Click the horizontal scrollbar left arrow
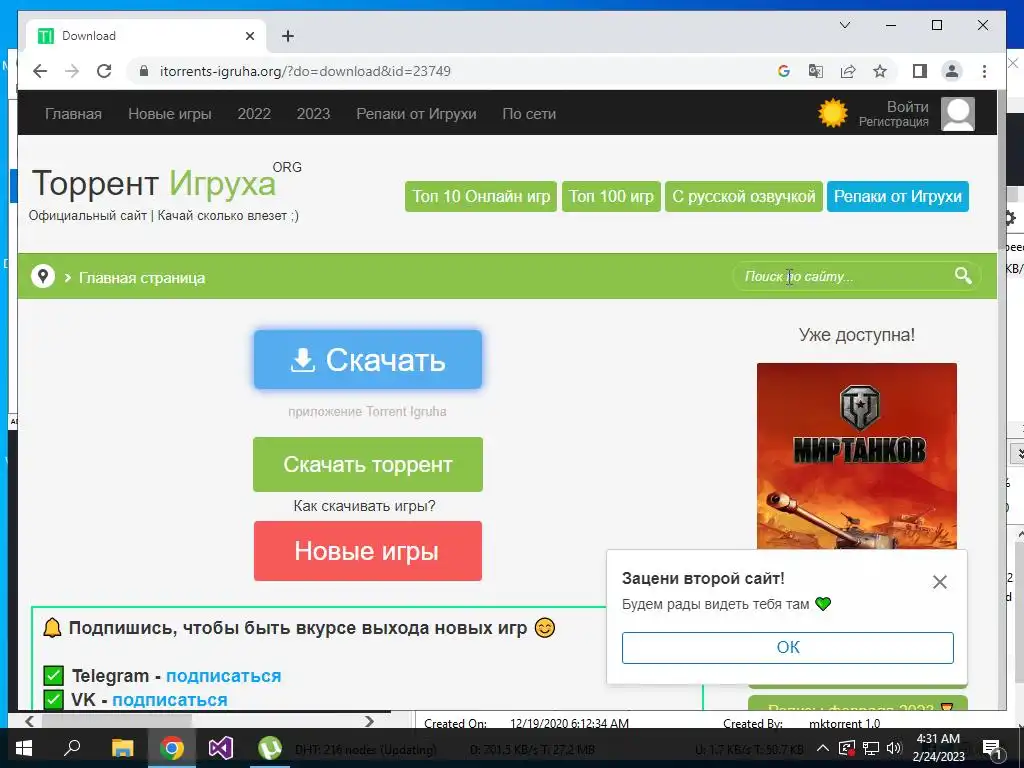This screenshot has height=768, width=1024. [x=29, y=721]
